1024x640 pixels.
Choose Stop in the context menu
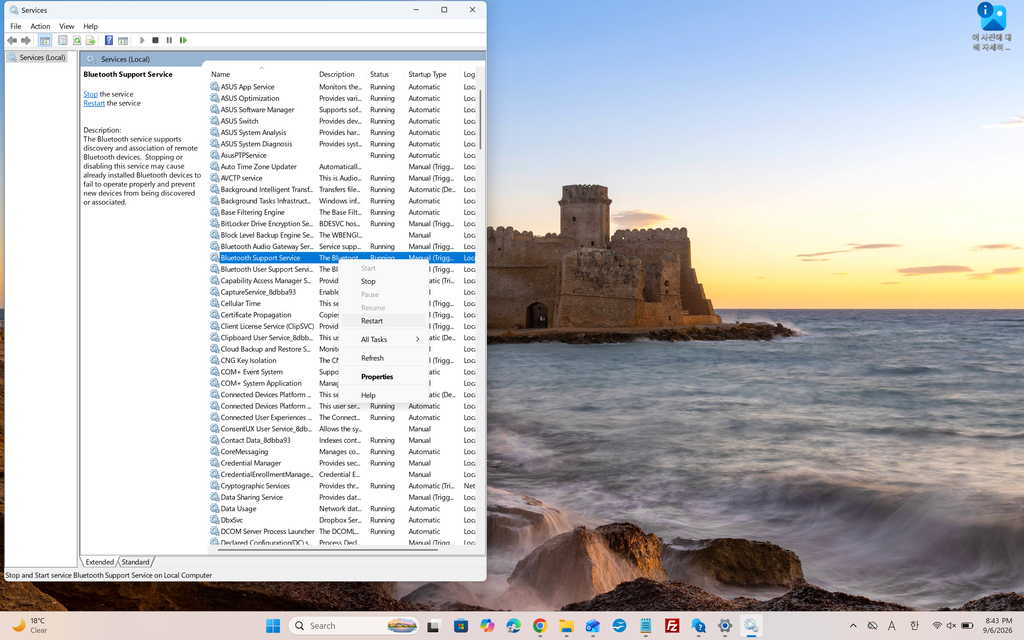[x=383, y=281]
